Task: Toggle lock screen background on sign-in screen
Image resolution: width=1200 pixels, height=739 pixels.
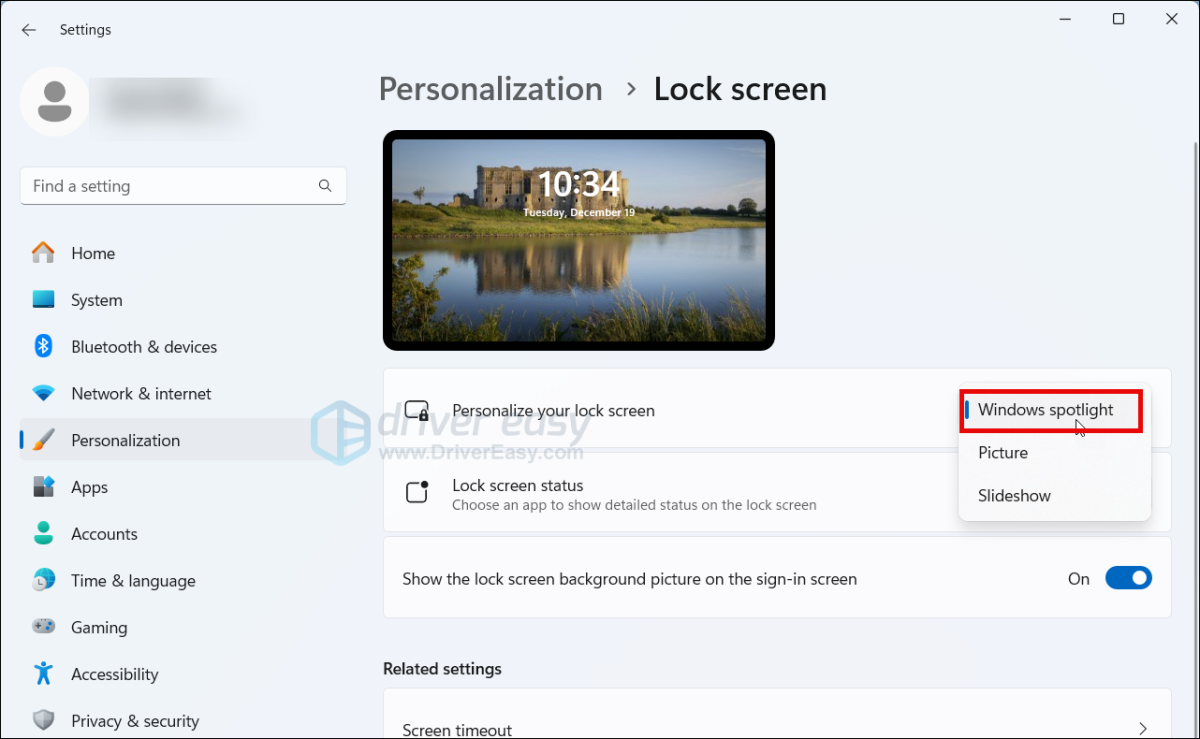Action: click(x=1128, y=578)
